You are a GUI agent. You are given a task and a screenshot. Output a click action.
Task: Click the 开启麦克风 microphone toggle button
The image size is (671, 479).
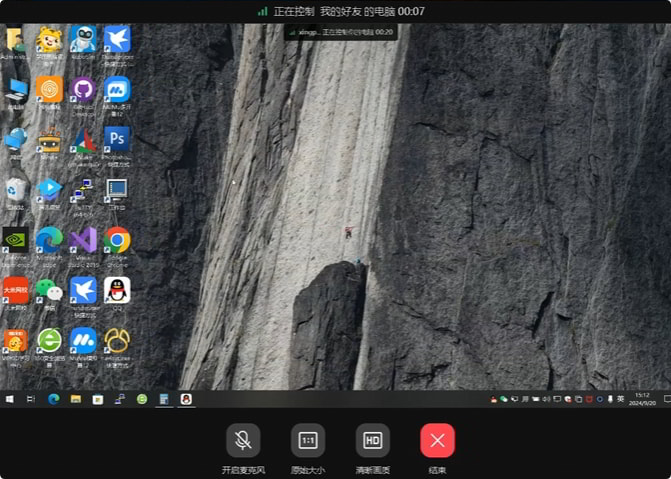(x=243, y=440)
